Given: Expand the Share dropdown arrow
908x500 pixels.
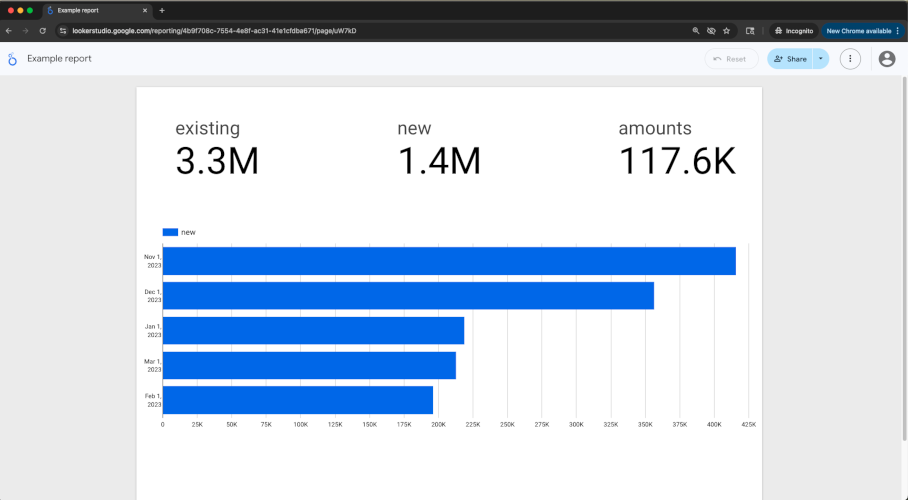Looking at the screenshot, I should [821, 59].
